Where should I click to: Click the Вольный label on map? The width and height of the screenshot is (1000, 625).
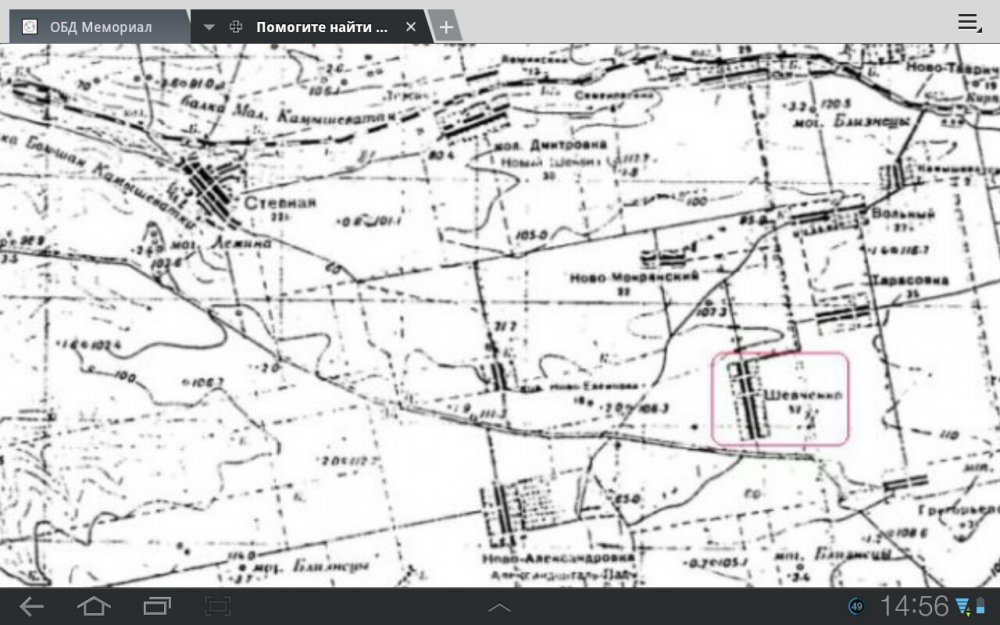(x=902, y=213)
